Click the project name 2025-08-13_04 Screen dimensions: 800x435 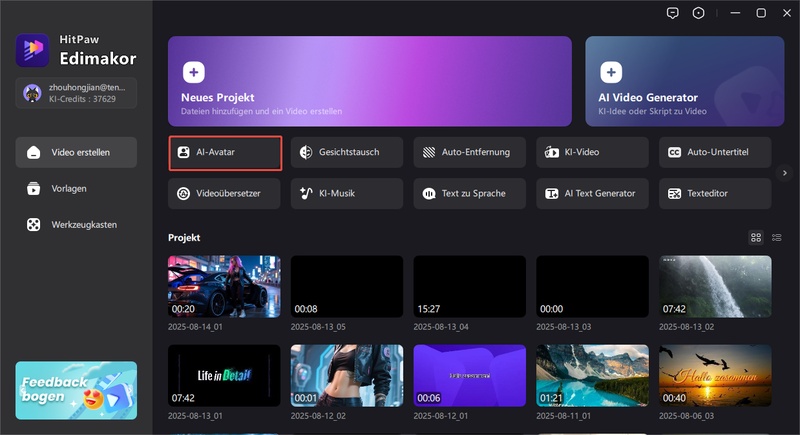coord(441,327)
